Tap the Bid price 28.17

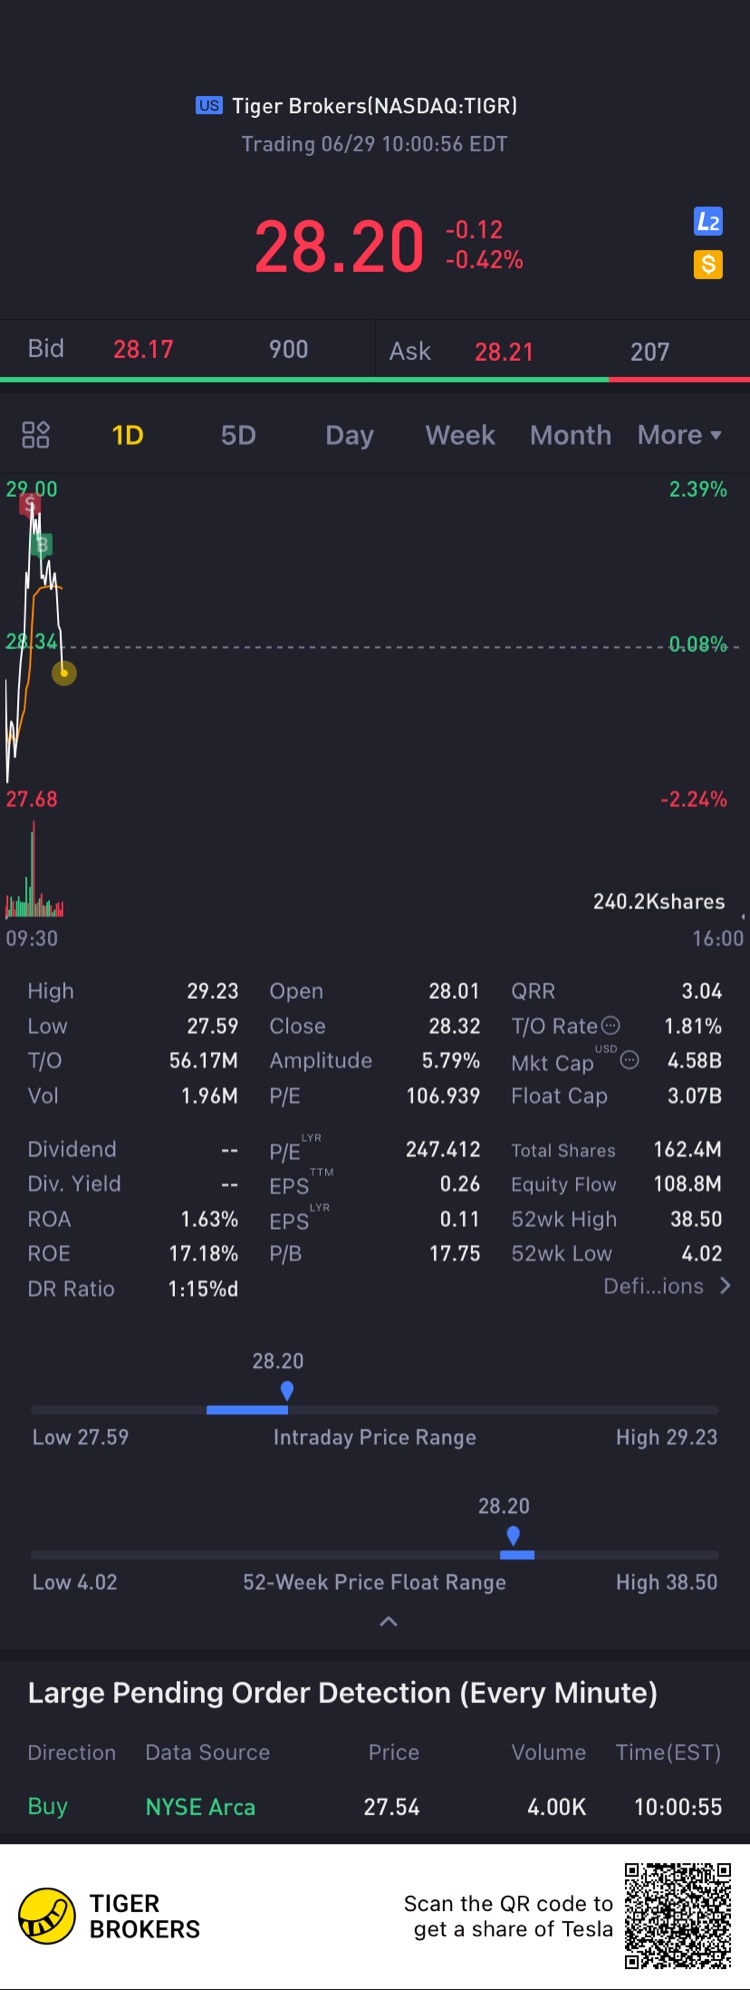coord(143,349)
